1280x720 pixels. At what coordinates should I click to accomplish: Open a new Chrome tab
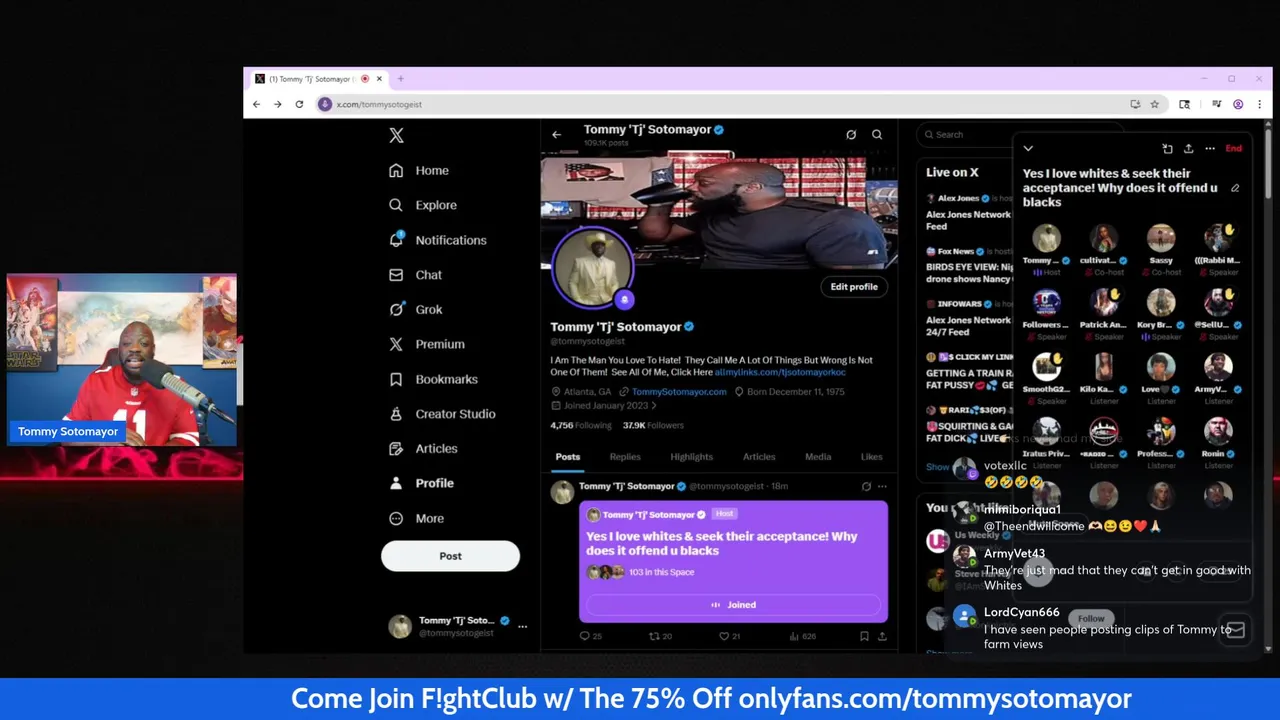tap(400, 79)
